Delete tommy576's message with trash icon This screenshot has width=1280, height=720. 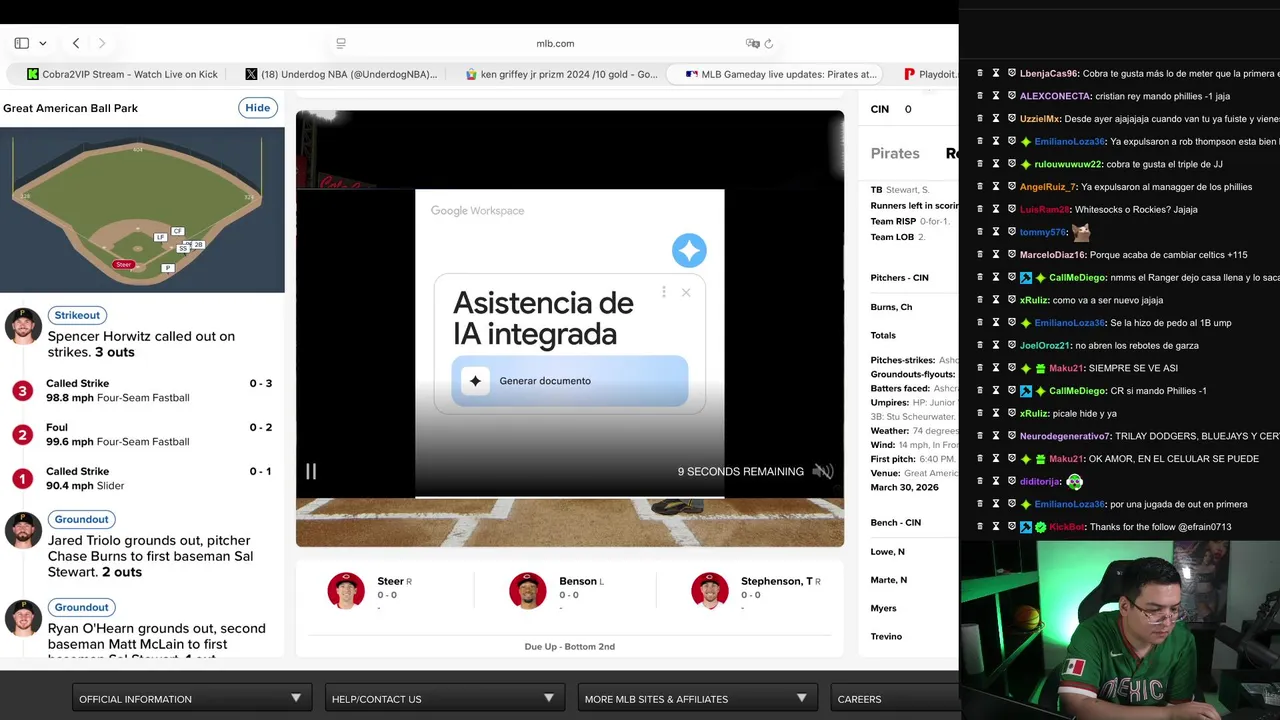[980, 232]
